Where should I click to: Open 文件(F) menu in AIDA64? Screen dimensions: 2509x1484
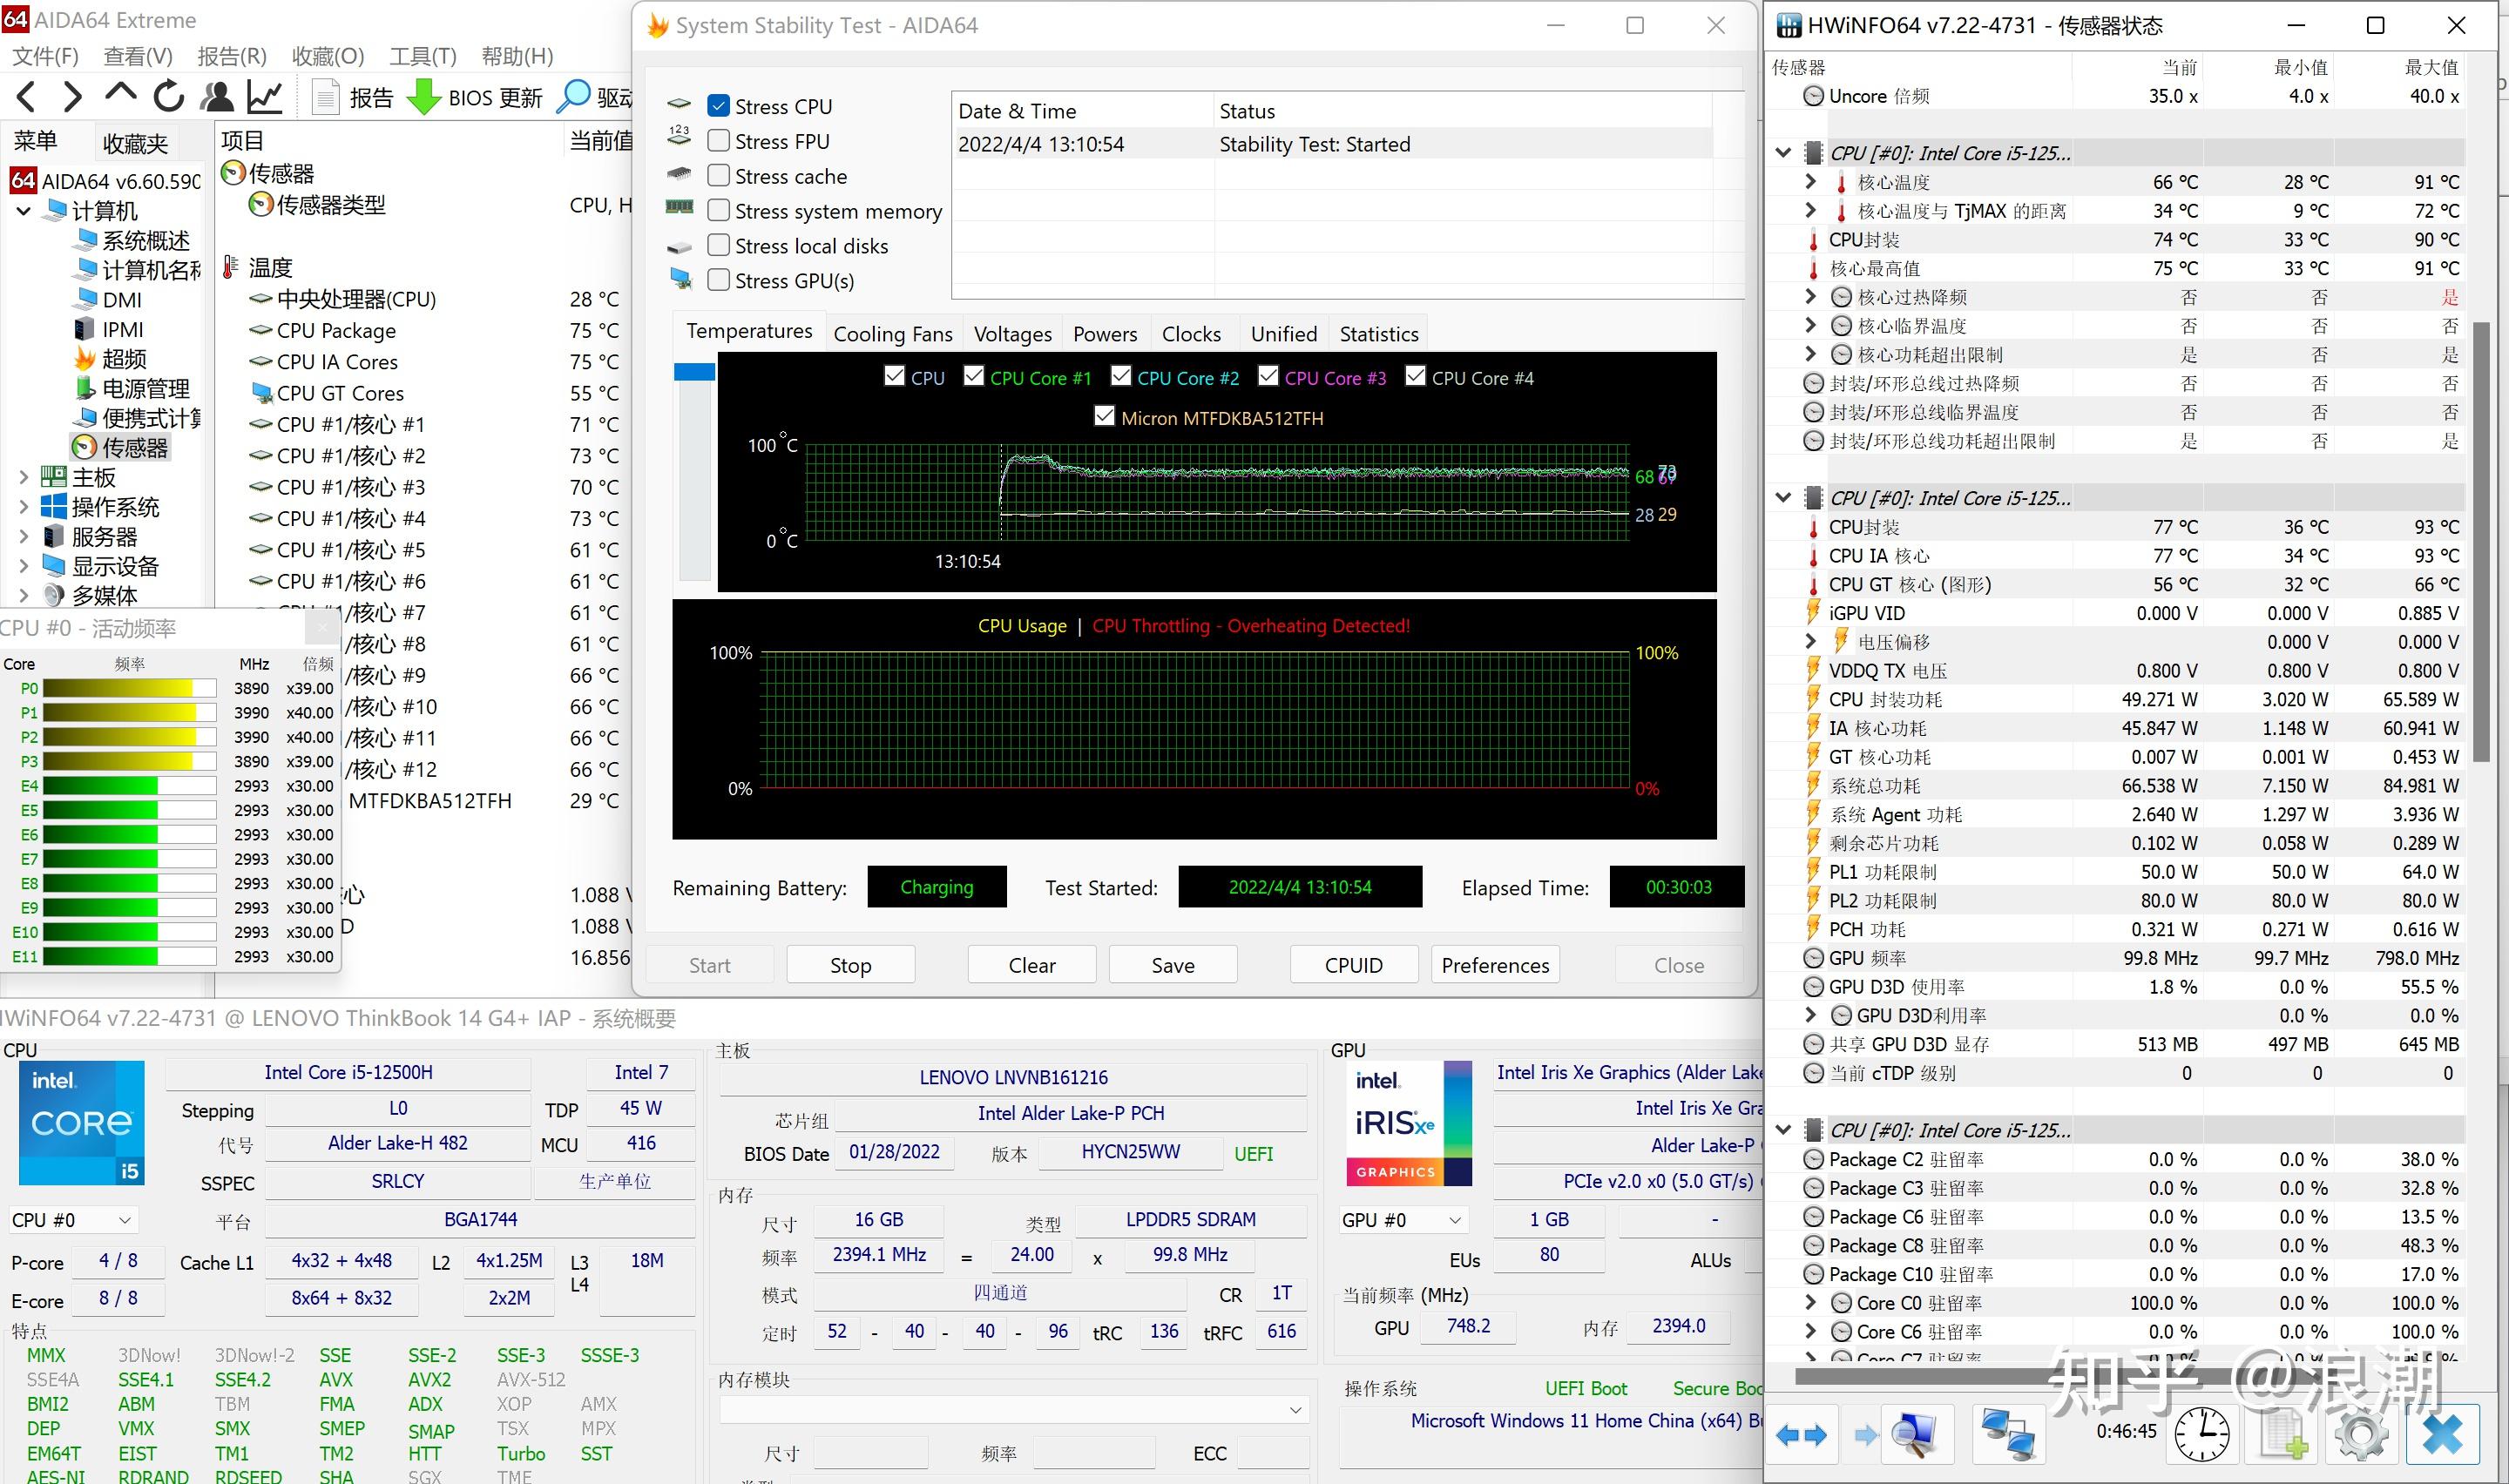(45, 56)
